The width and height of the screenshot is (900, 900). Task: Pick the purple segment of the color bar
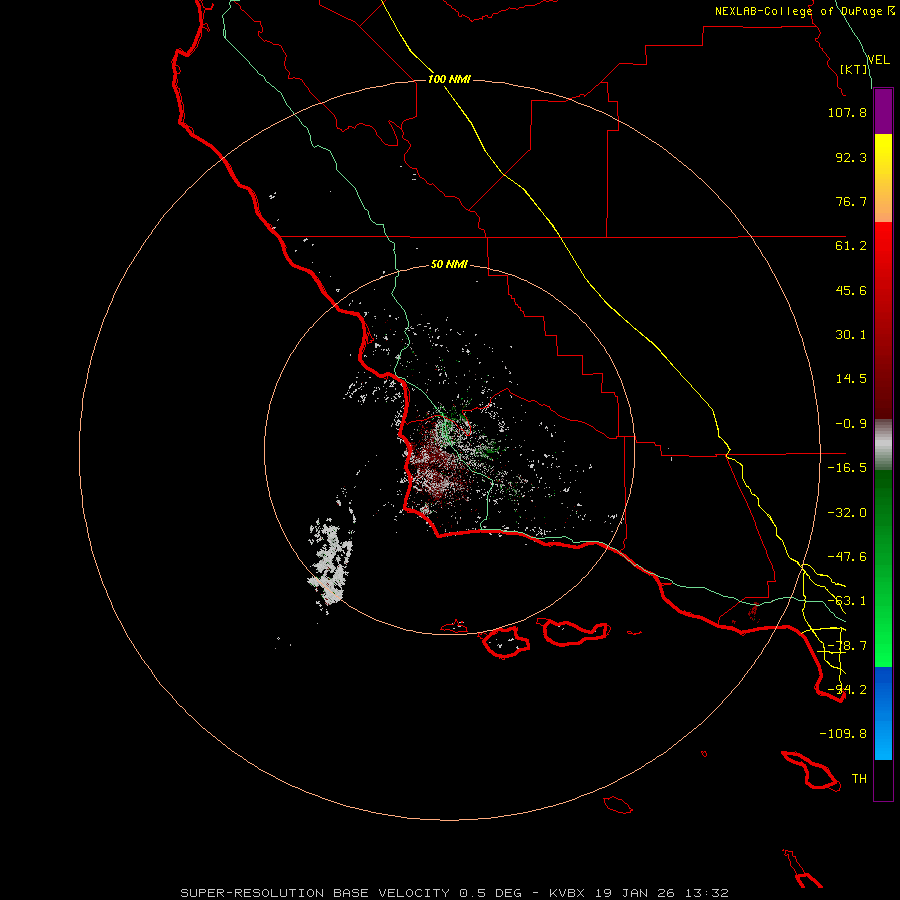pos(883,111)
